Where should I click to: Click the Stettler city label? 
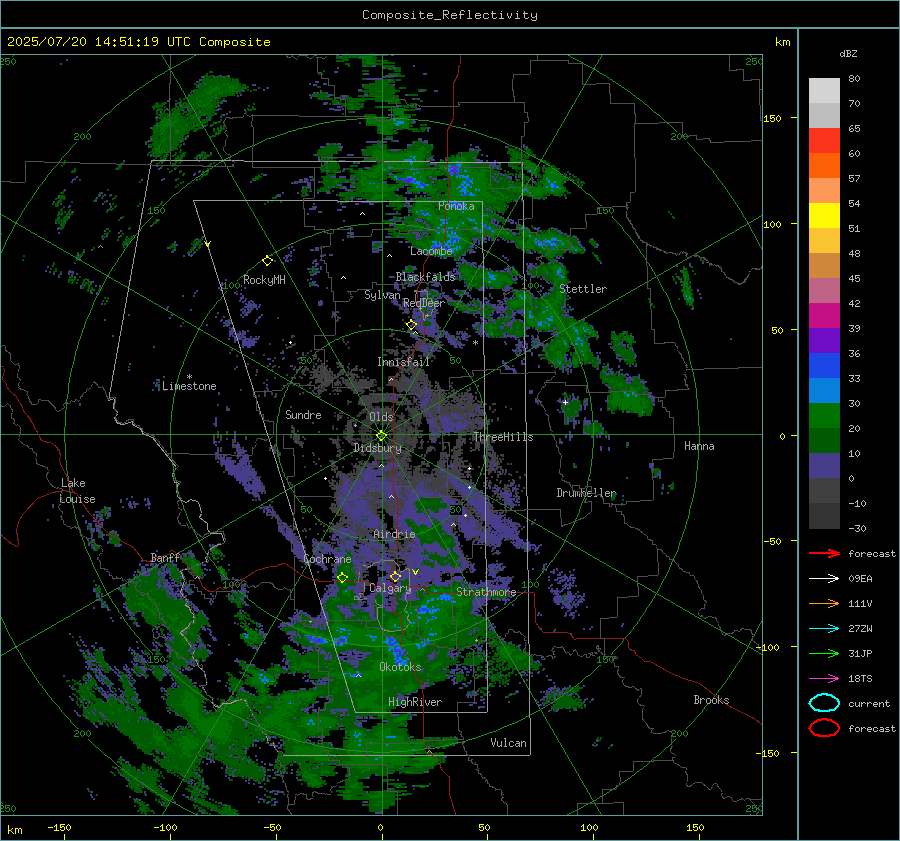583,289
